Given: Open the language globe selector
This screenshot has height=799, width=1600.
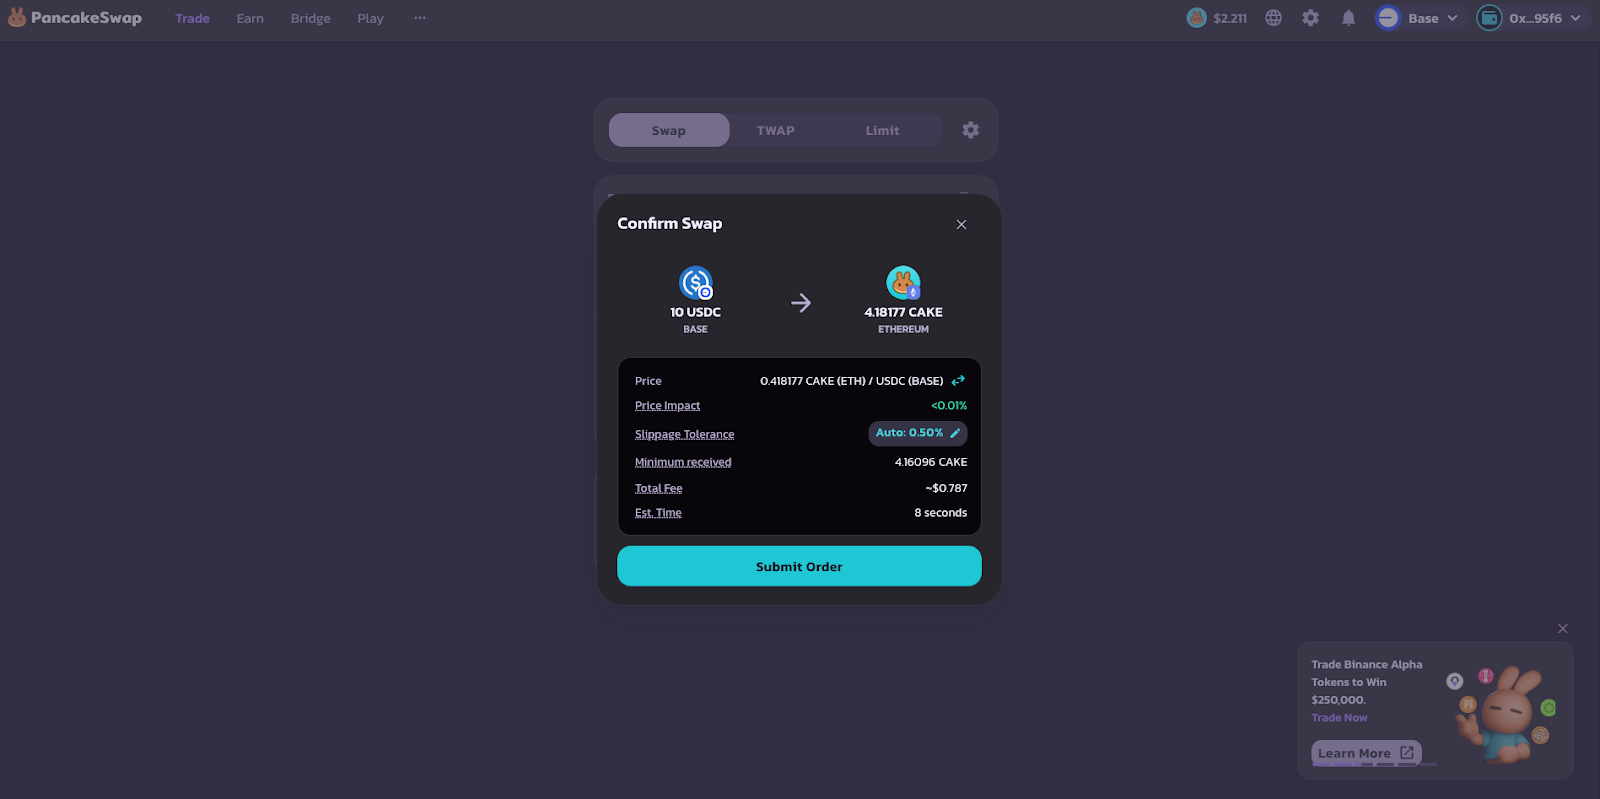Looking at the screenshot, I should (x=1273, y=18).
